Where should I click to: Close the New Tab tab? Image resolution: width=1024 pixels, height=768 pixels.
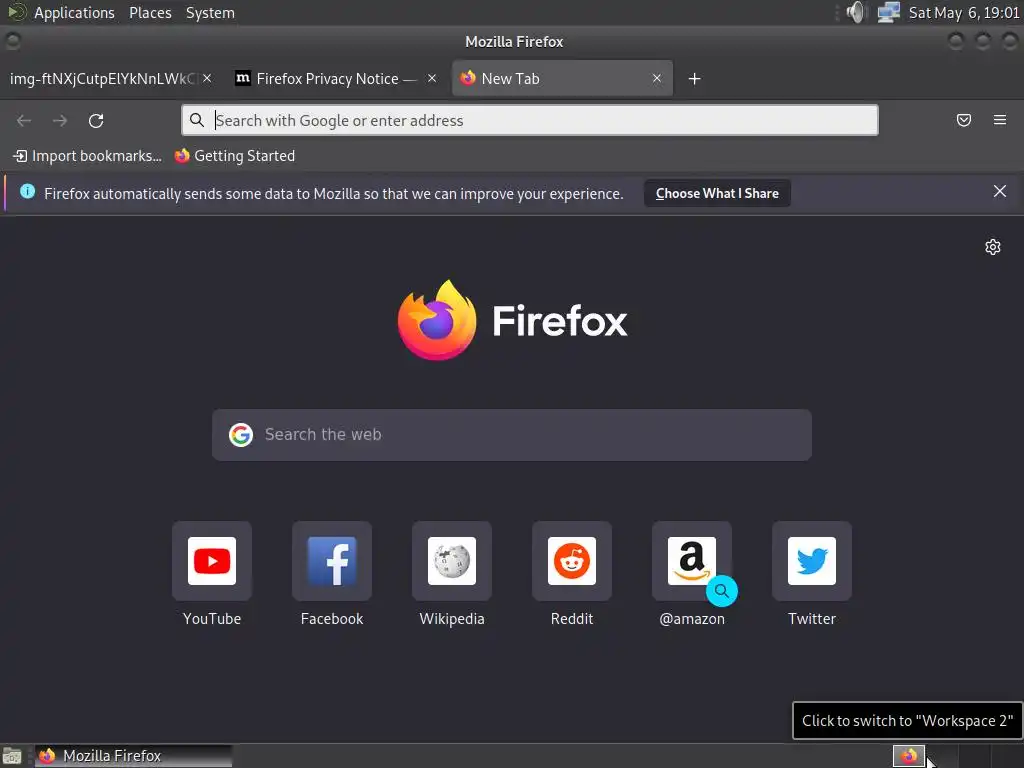pyautogui.click(x=656, y=78)
